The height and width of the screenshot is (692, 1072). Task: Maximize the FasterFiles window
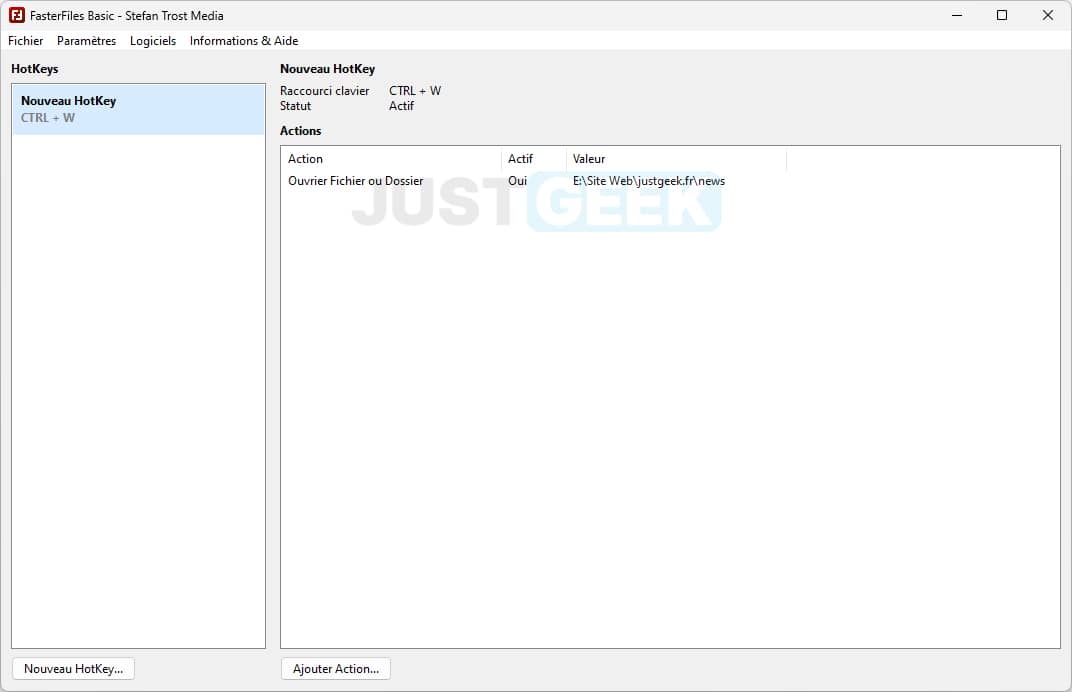pos(1002,15)
